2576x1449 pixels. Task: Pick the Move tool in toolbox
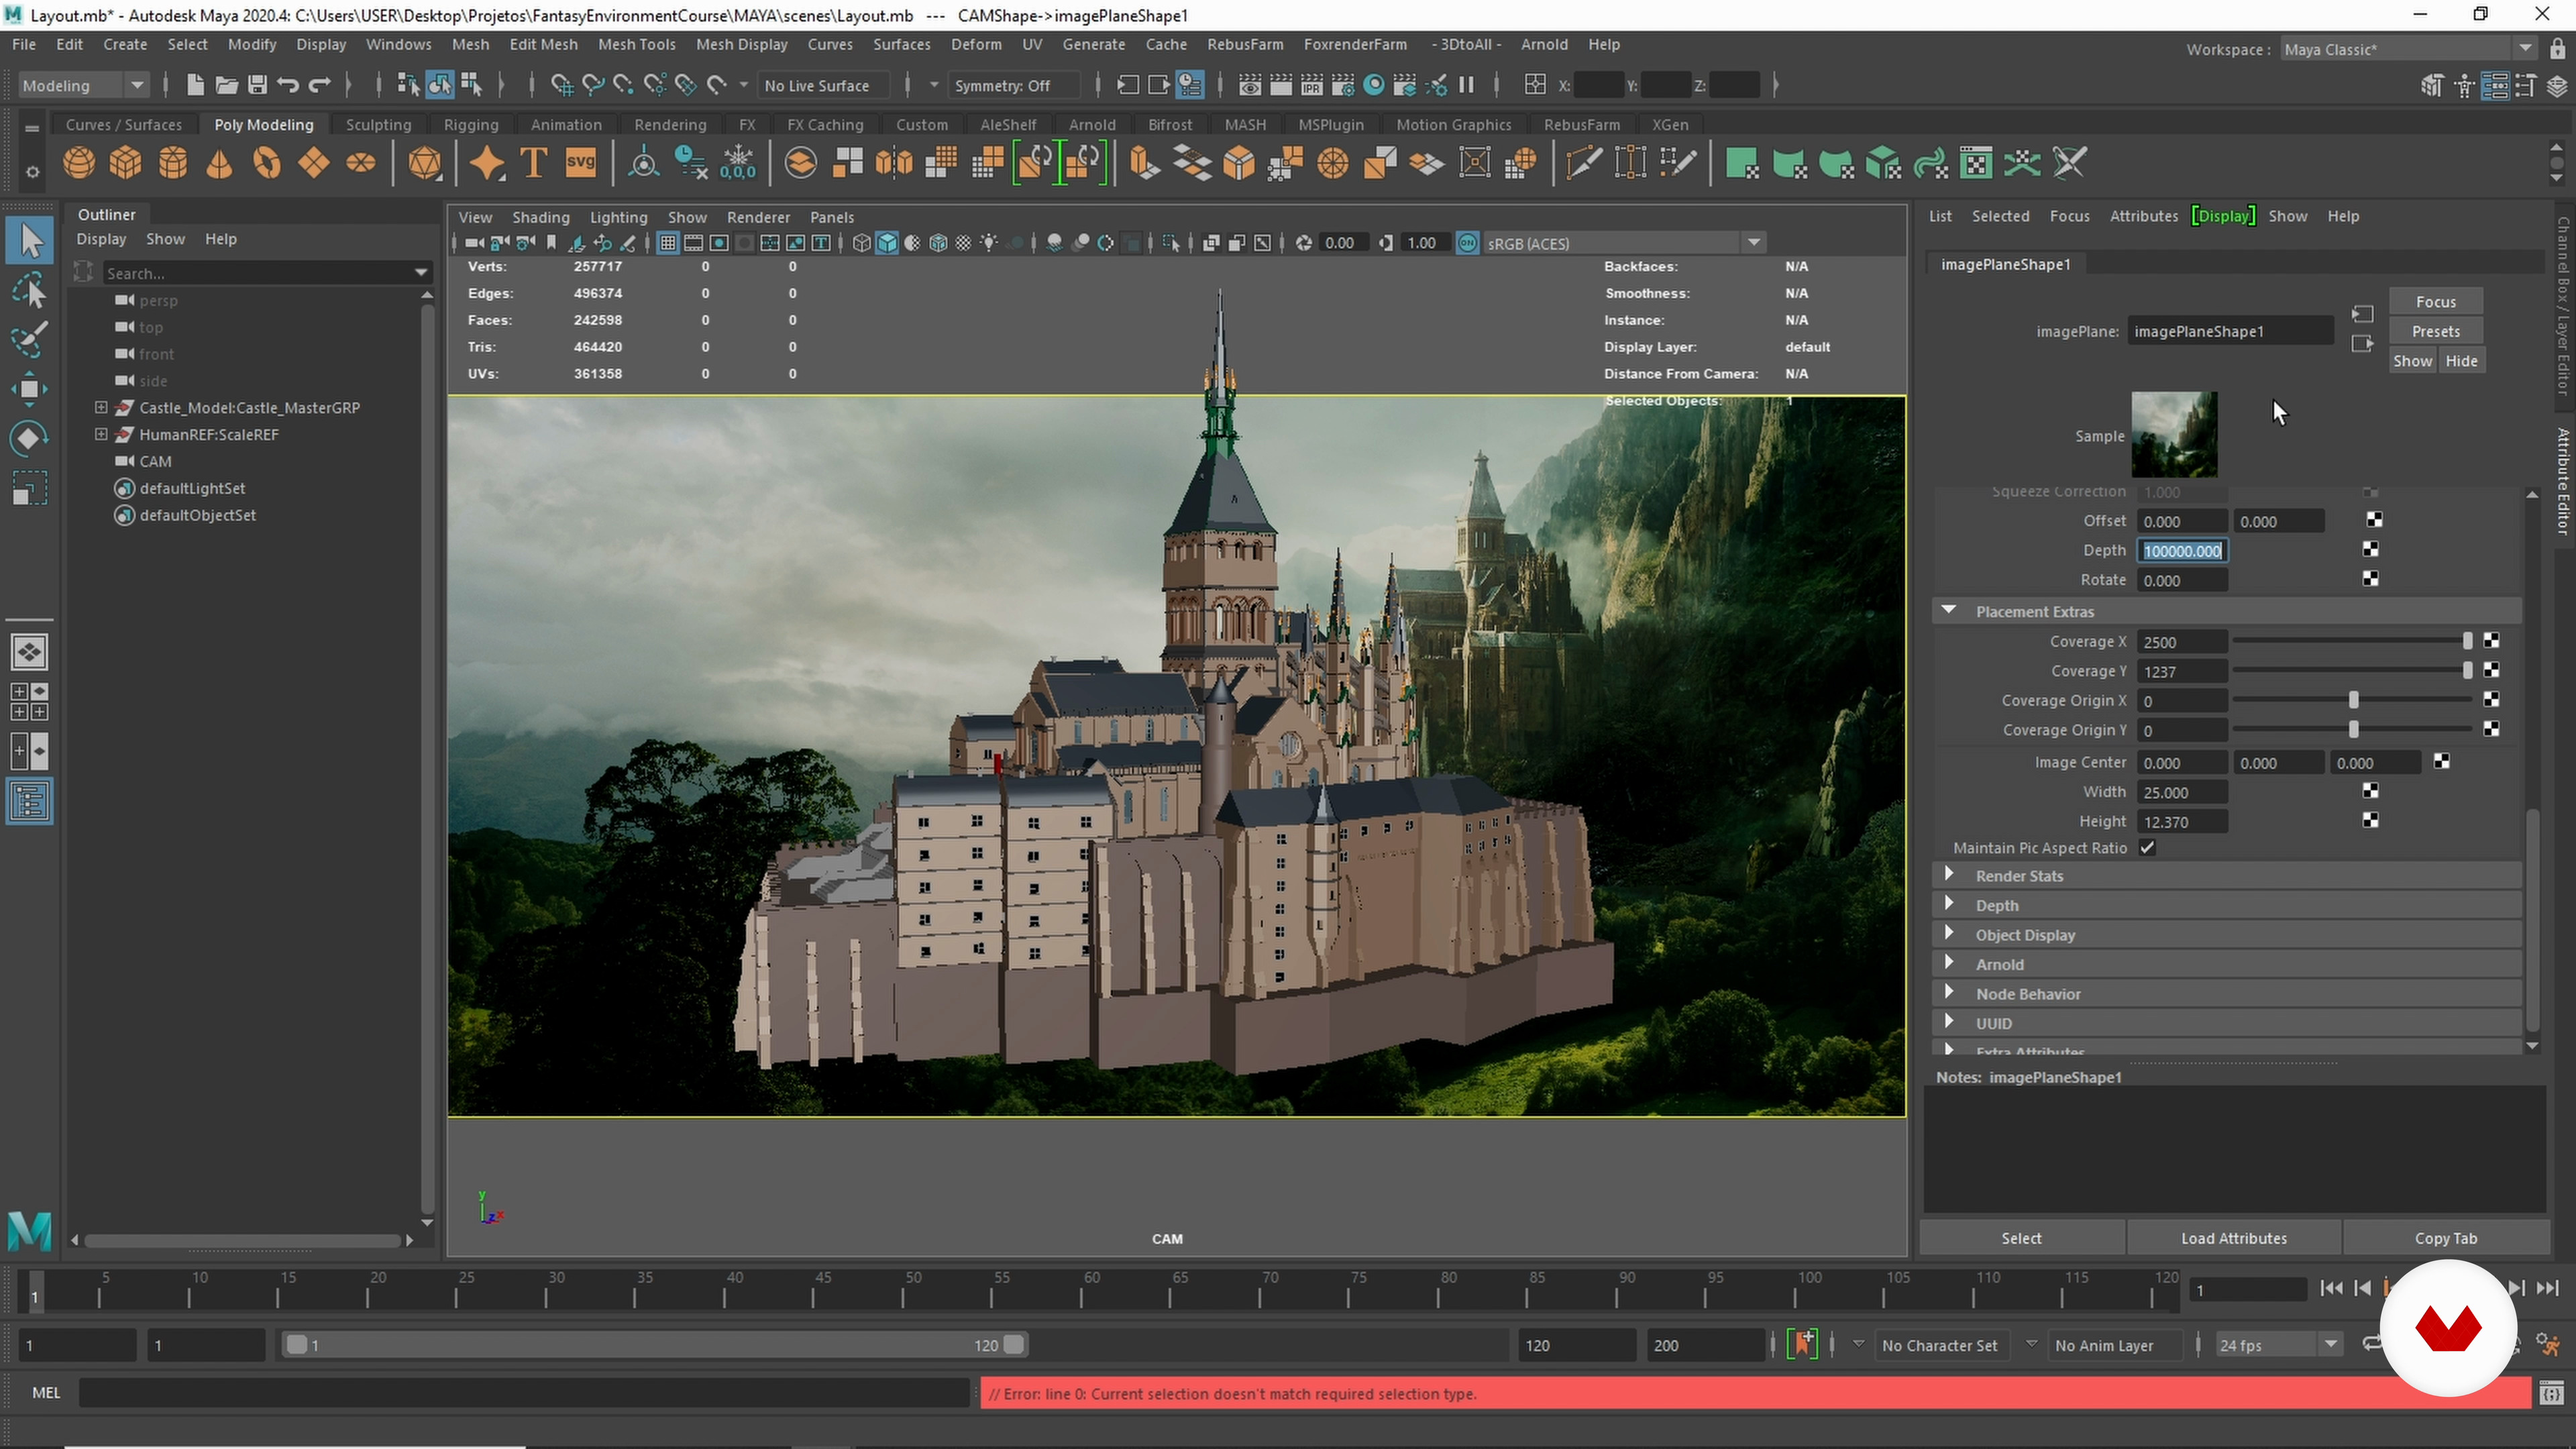pyautogui.click(x=30, y=389)
